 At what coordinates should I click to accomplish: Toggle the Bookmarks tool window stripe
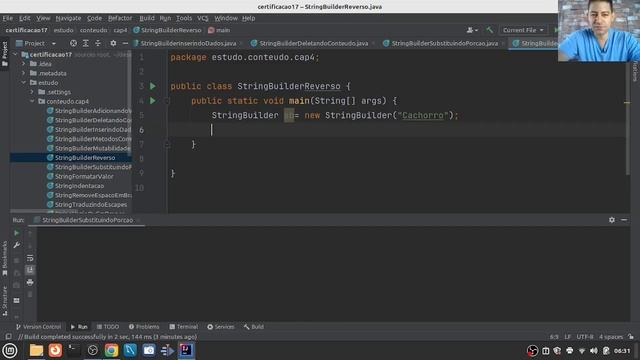pyautogui.click(x=4, y=258)
